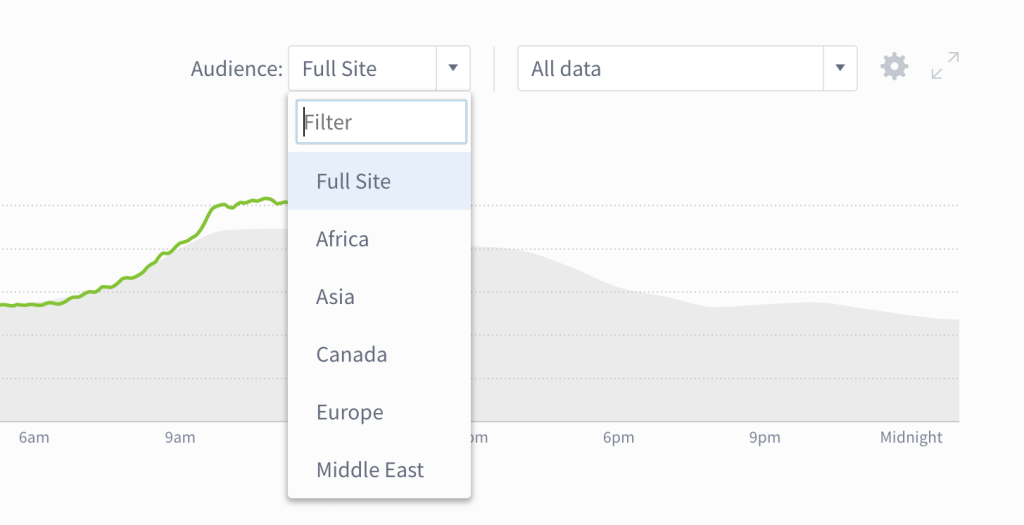Open the gear settings icon
Screen dimensions: 1024x525
[x=894, y=67]
